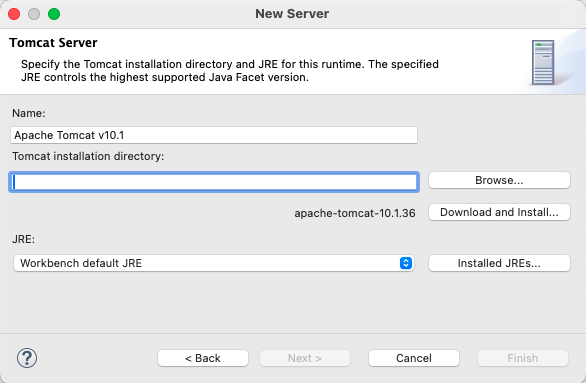The image size is (586, 383).
Task: Click the "Tomcat installation directory:" label
Action: click(88, 156)
